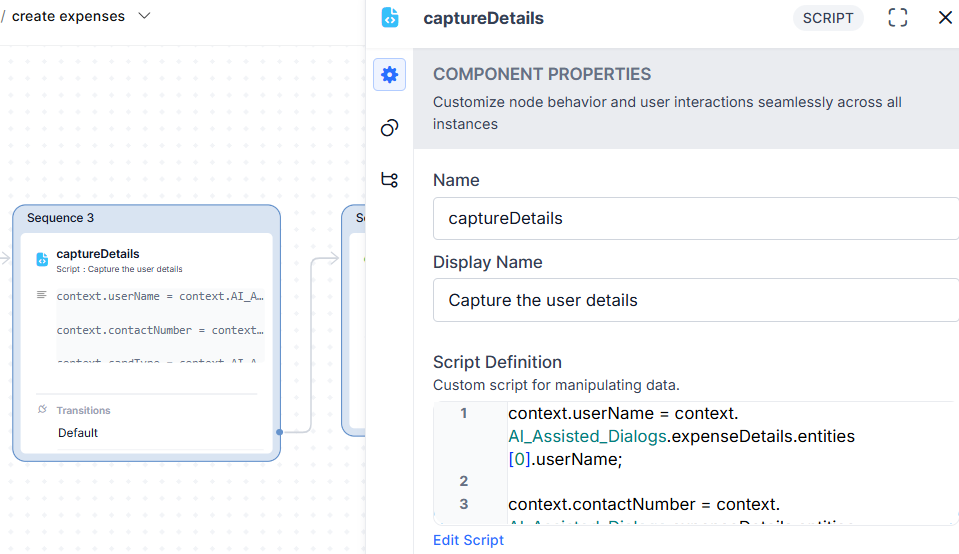Select the Default transition in node
Screen dimensions: 959x554
(78, 433)
